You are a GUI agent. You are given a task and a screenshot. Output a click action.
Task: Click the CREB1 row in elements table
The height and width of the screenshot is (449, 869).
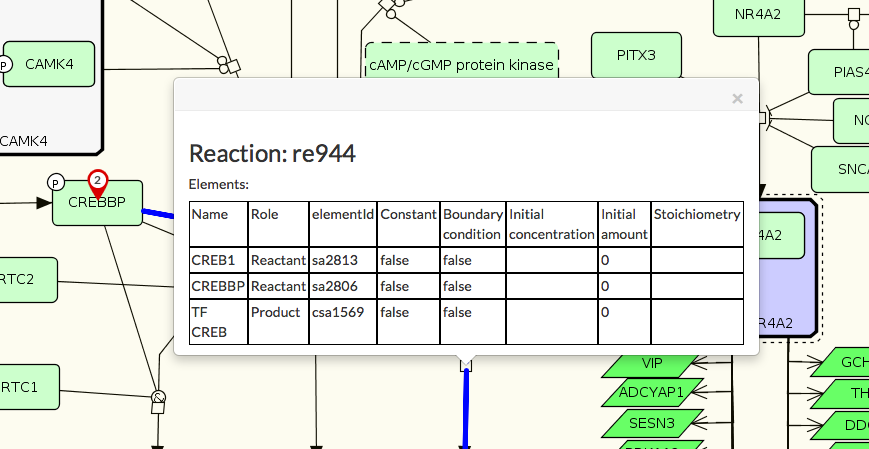[x=218, y=260]
